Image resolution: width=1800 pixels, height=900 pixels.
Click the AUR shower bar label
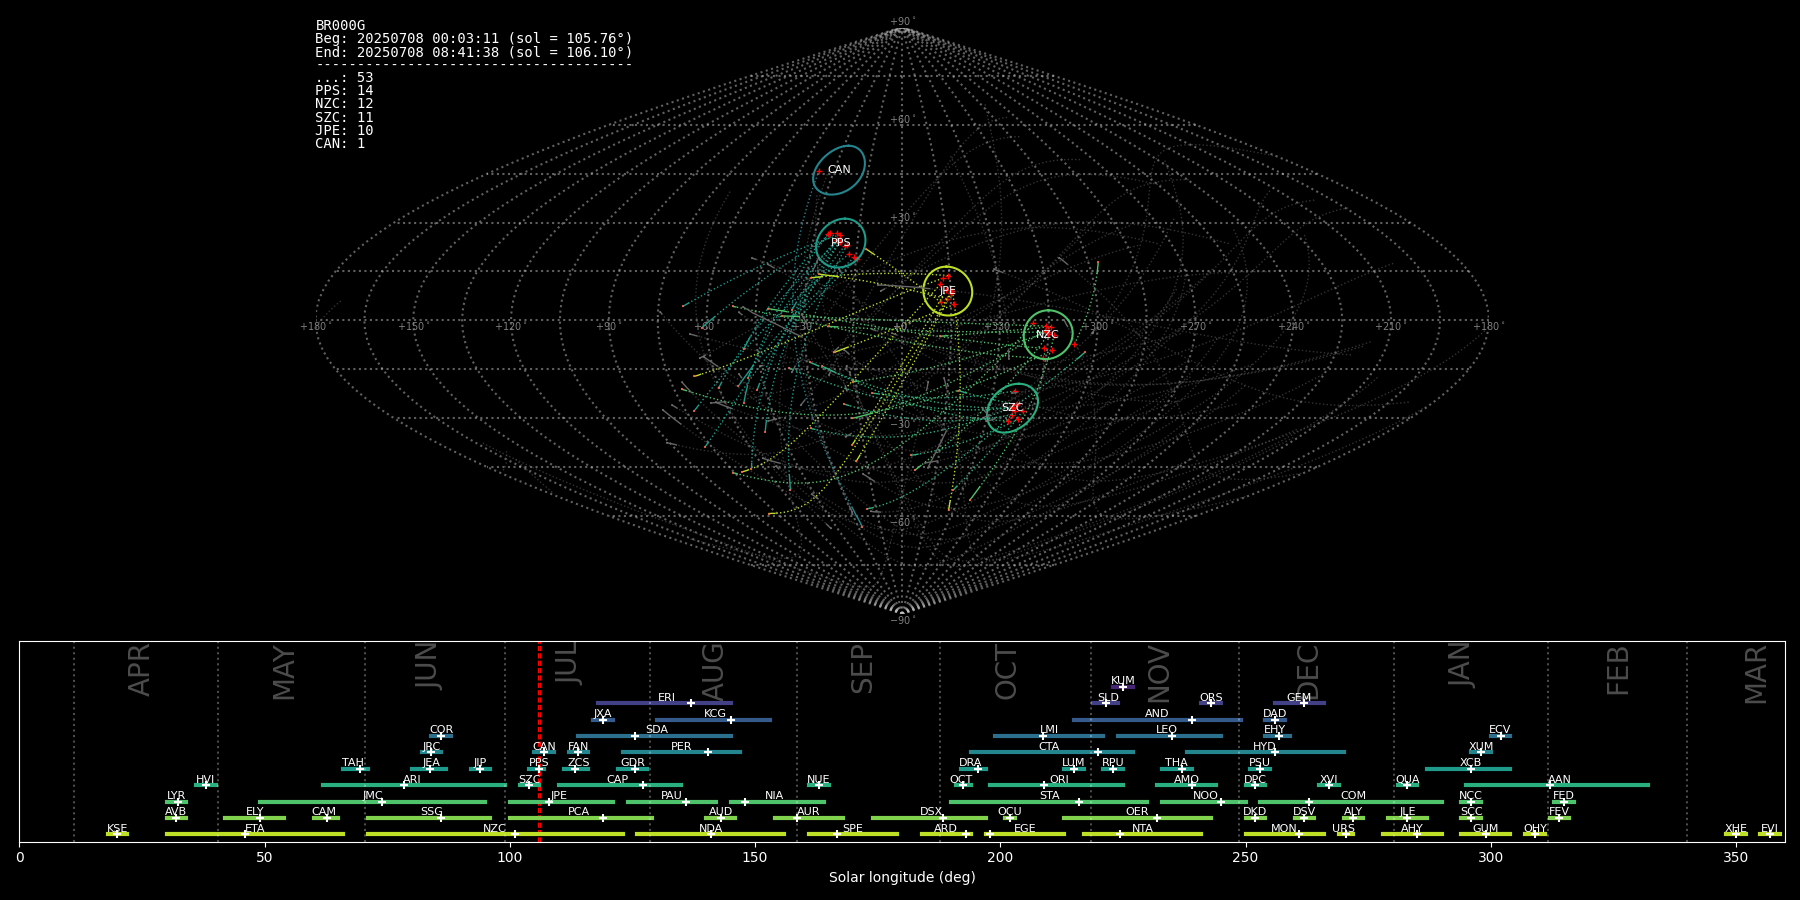tap(808, 812)
